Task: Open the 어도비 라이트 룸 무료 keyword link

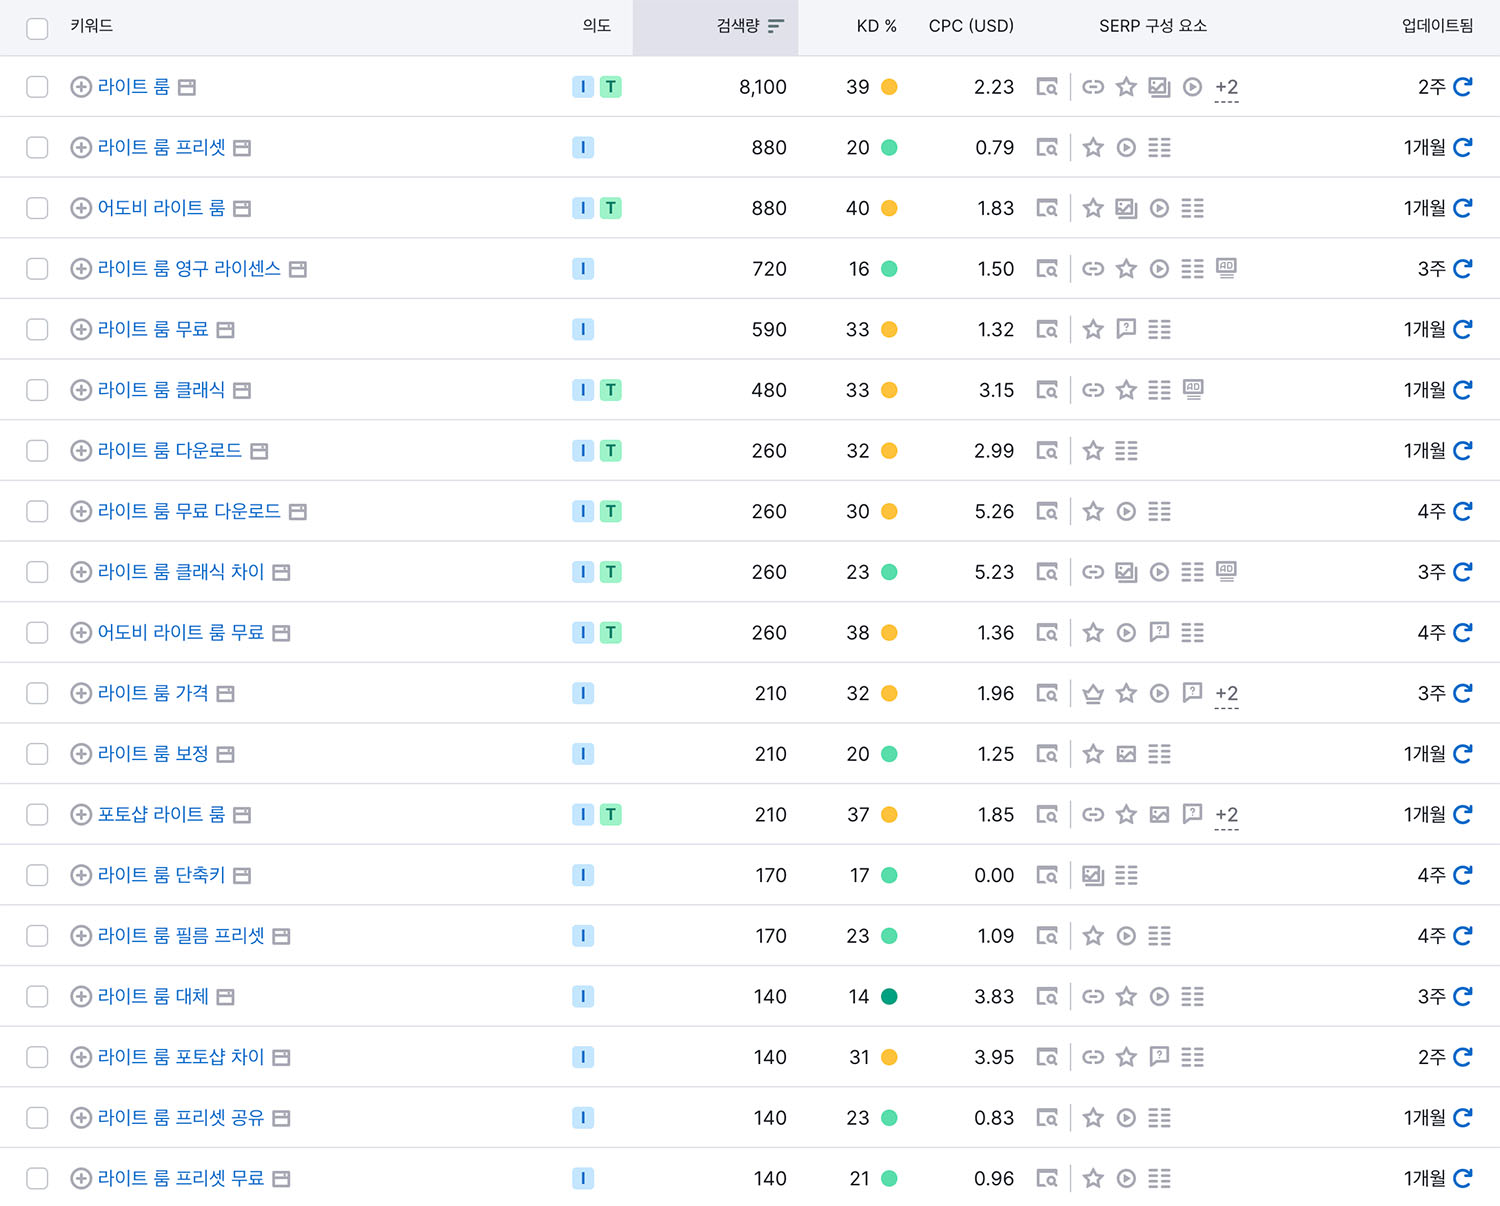Action: [x=181, y=633]
